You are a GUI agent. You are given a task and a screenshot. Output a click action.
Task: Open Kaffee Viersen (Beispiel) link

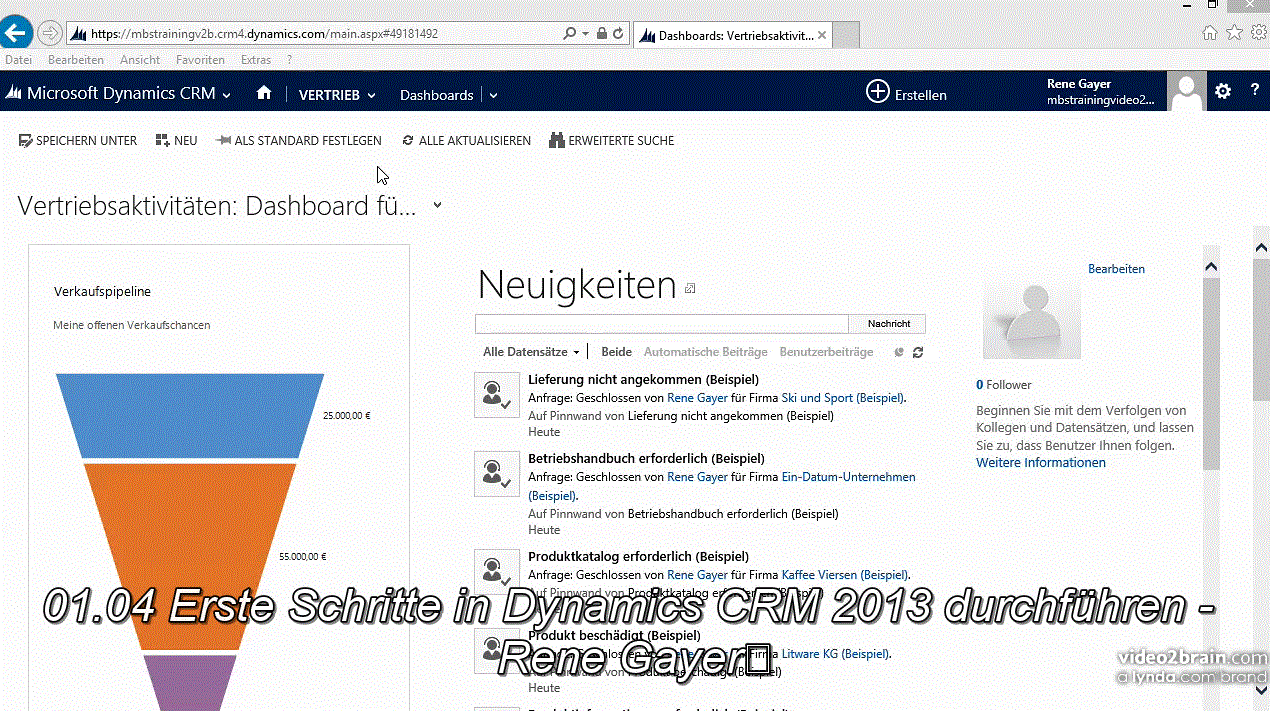click(x=844, y=575)
